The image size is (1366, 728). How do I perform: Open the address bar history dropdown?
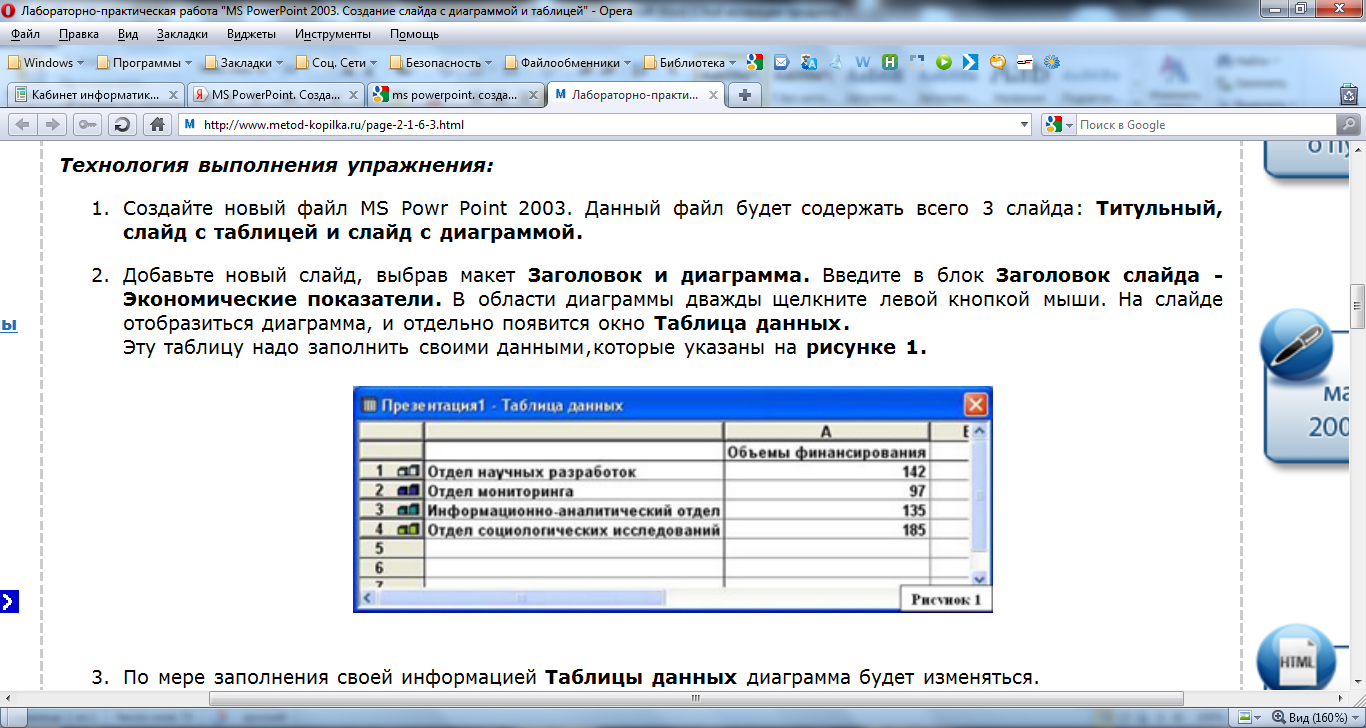[1023, 125]
